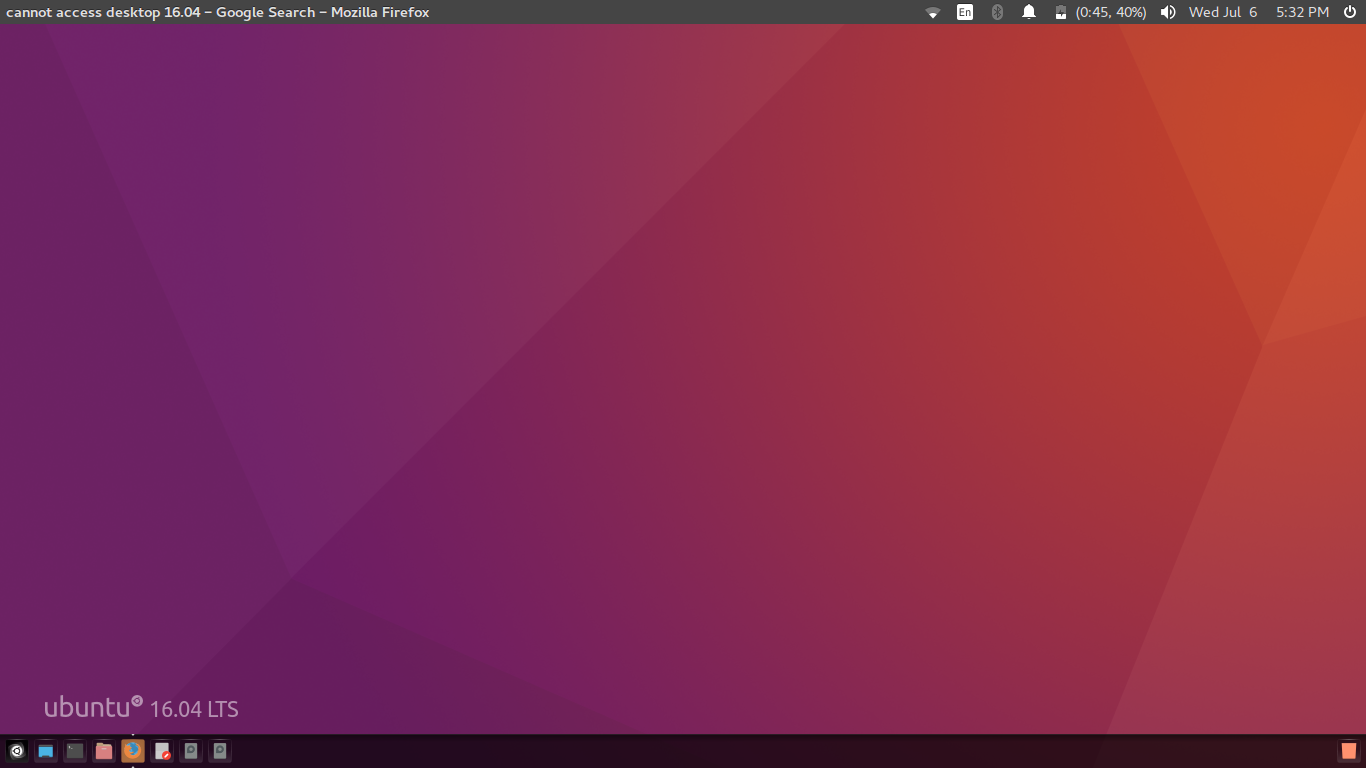Viewport: 1366px width, 768px height.
Task: Open the first of the two drive icons
Action: 191,751
